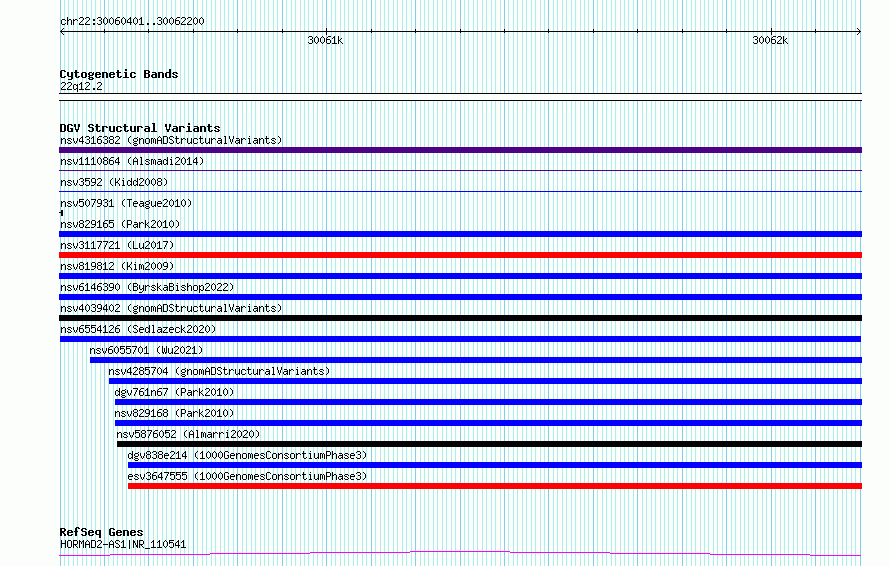Select esv3647555 1000GenomesConsortiumPhase3 label
890x566 pixels.
[x=247, y=476]
